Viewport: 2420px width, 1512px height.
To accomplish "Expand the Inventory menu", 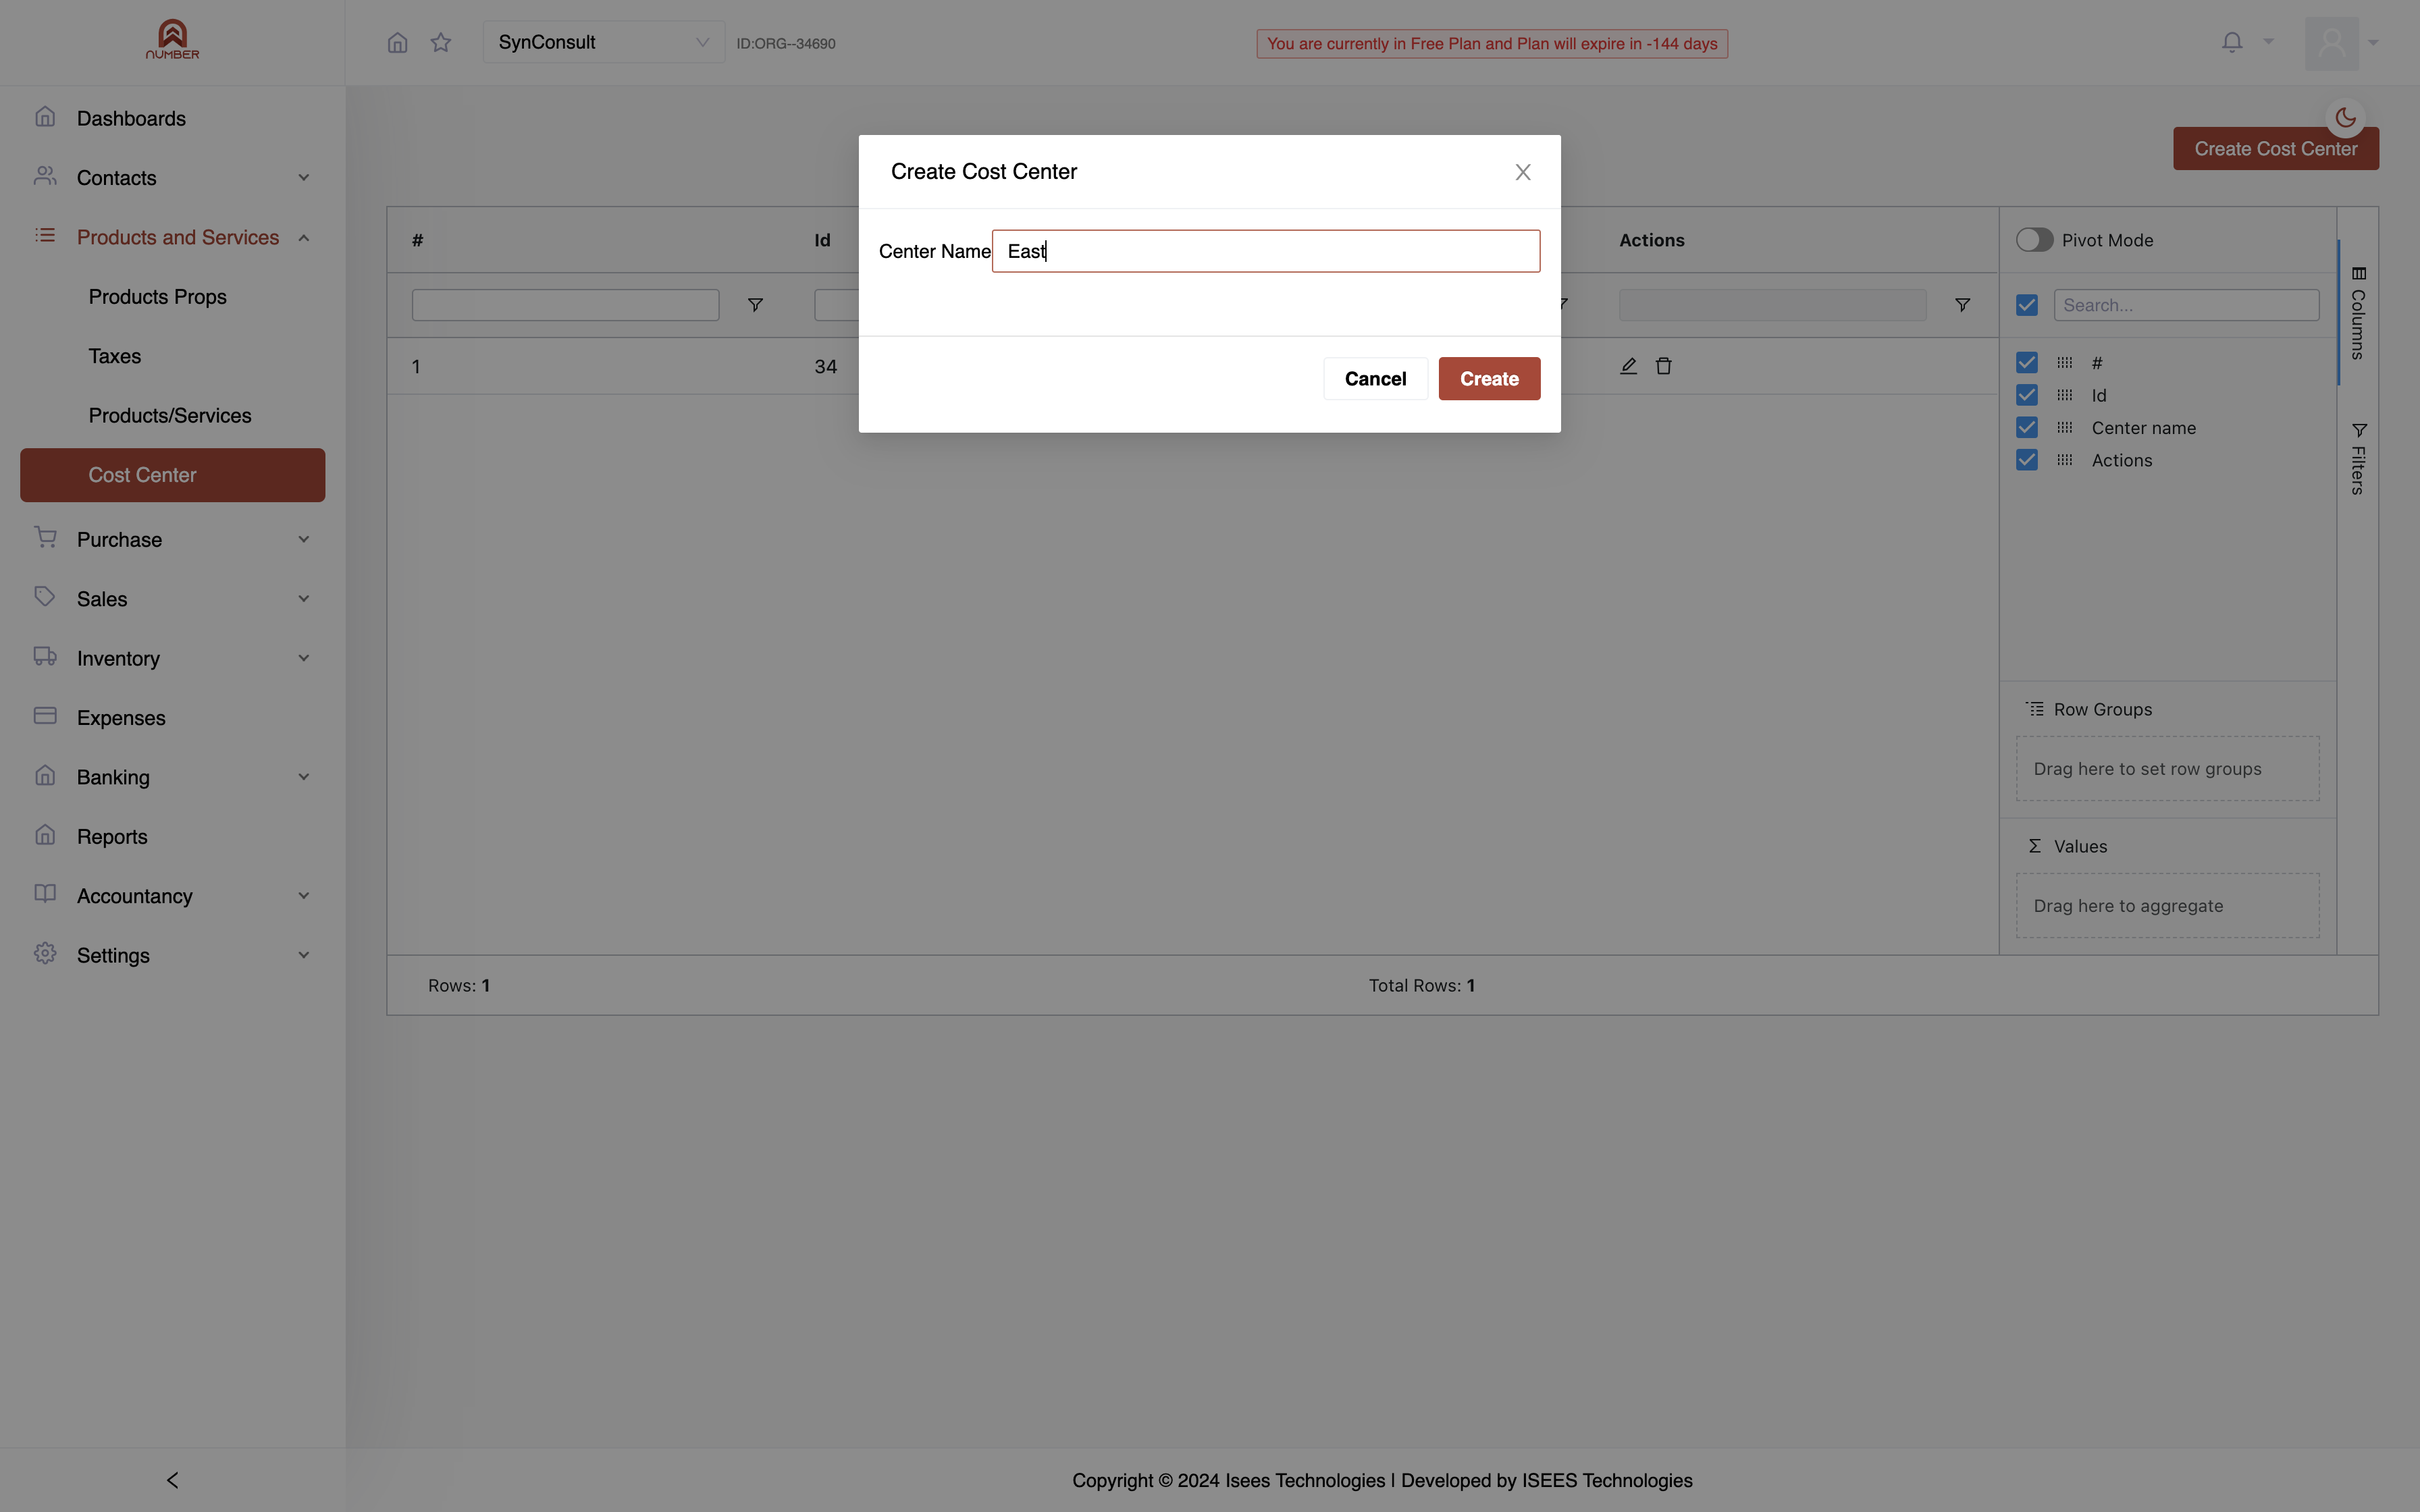I will pyautogui.click(x=172, y=658).
